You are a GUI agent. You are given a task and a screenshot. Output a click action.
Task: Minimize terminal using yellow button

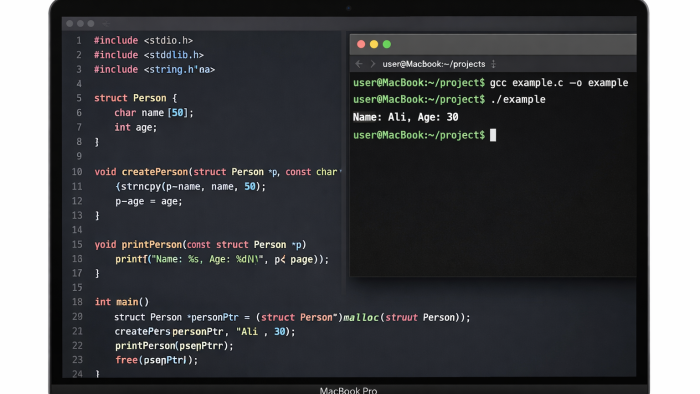tap(374, 44)
